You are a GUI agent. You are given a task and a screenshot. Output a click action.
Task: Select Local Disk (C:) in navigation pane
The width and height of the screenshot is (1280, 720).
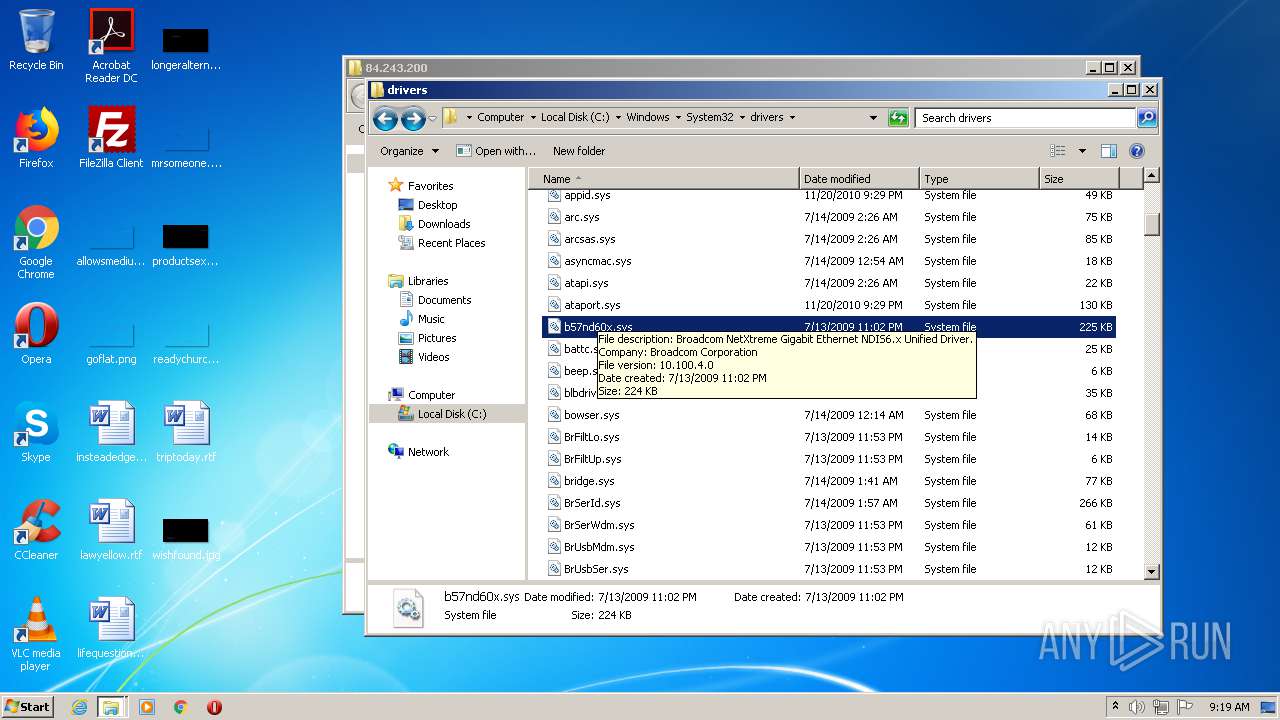[x=451, y=414]
